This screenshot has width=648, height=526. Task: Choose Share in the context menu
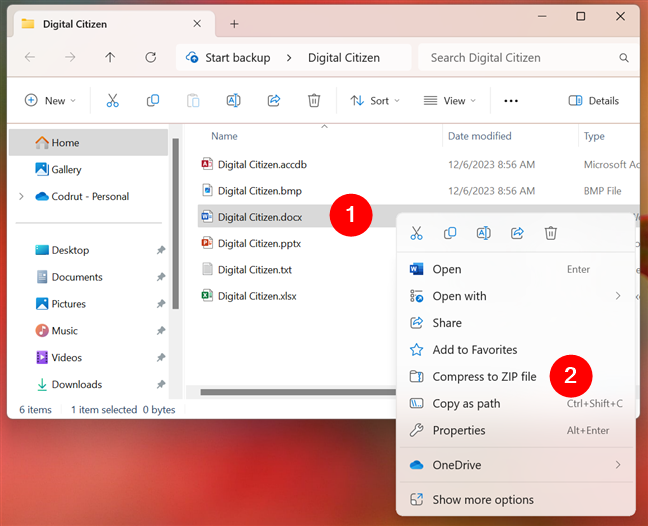515,323
